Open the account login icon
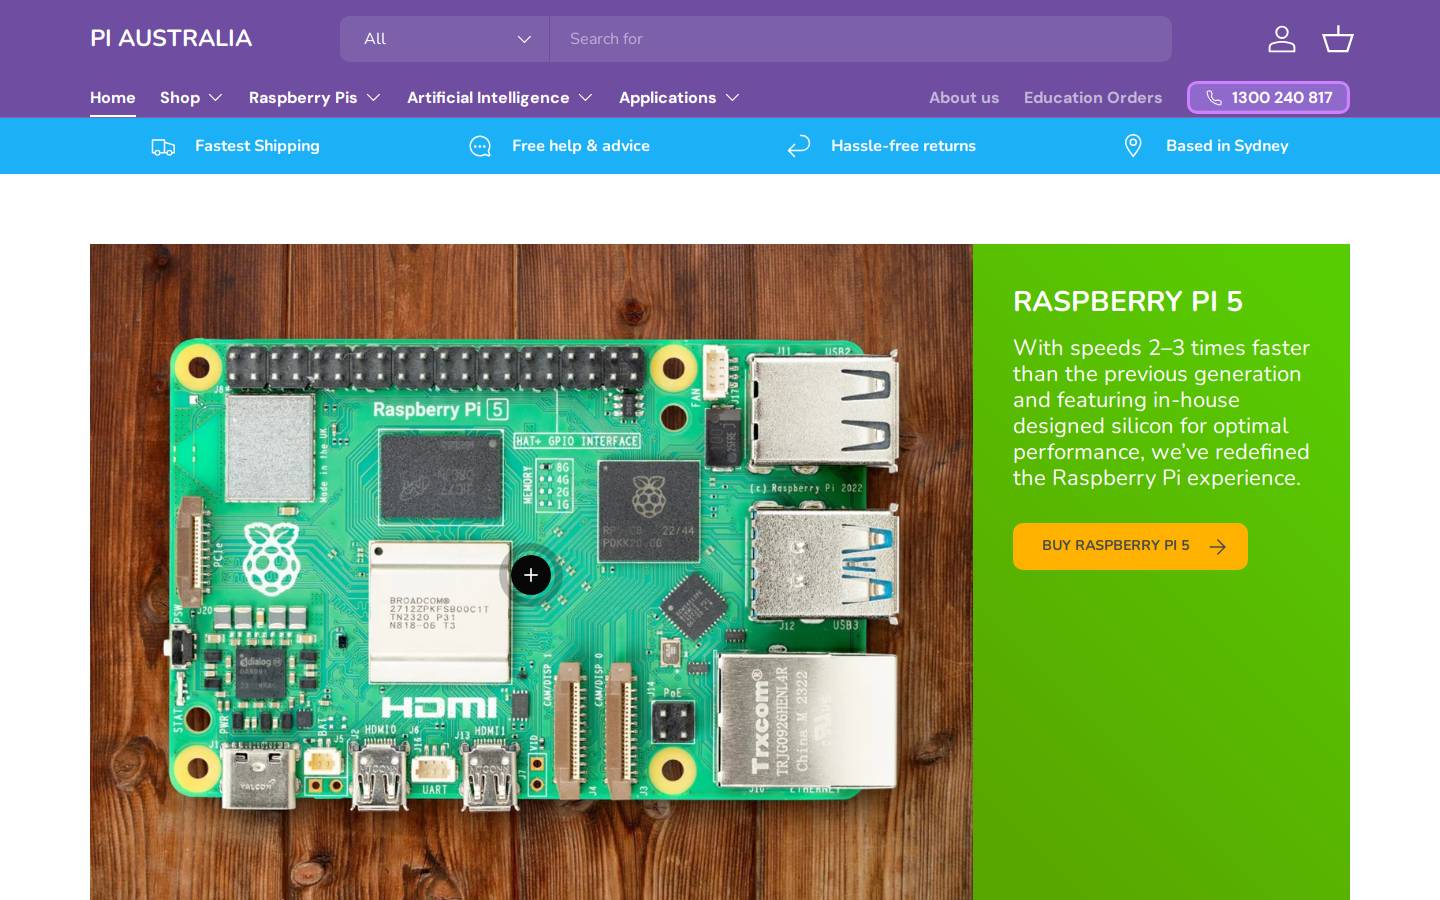Screen dimensions: 1440x900 [1281, 39]
